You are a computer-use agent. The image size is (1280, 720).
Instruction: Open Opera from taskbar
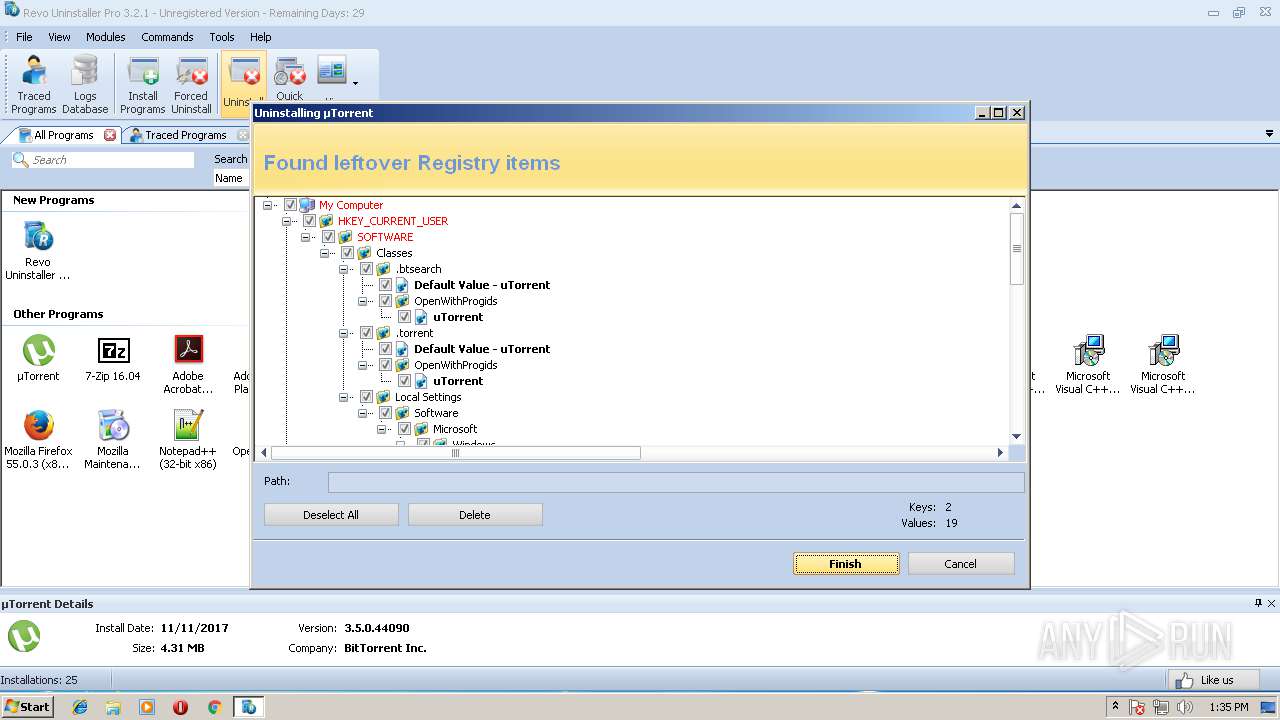coord(180,707)
